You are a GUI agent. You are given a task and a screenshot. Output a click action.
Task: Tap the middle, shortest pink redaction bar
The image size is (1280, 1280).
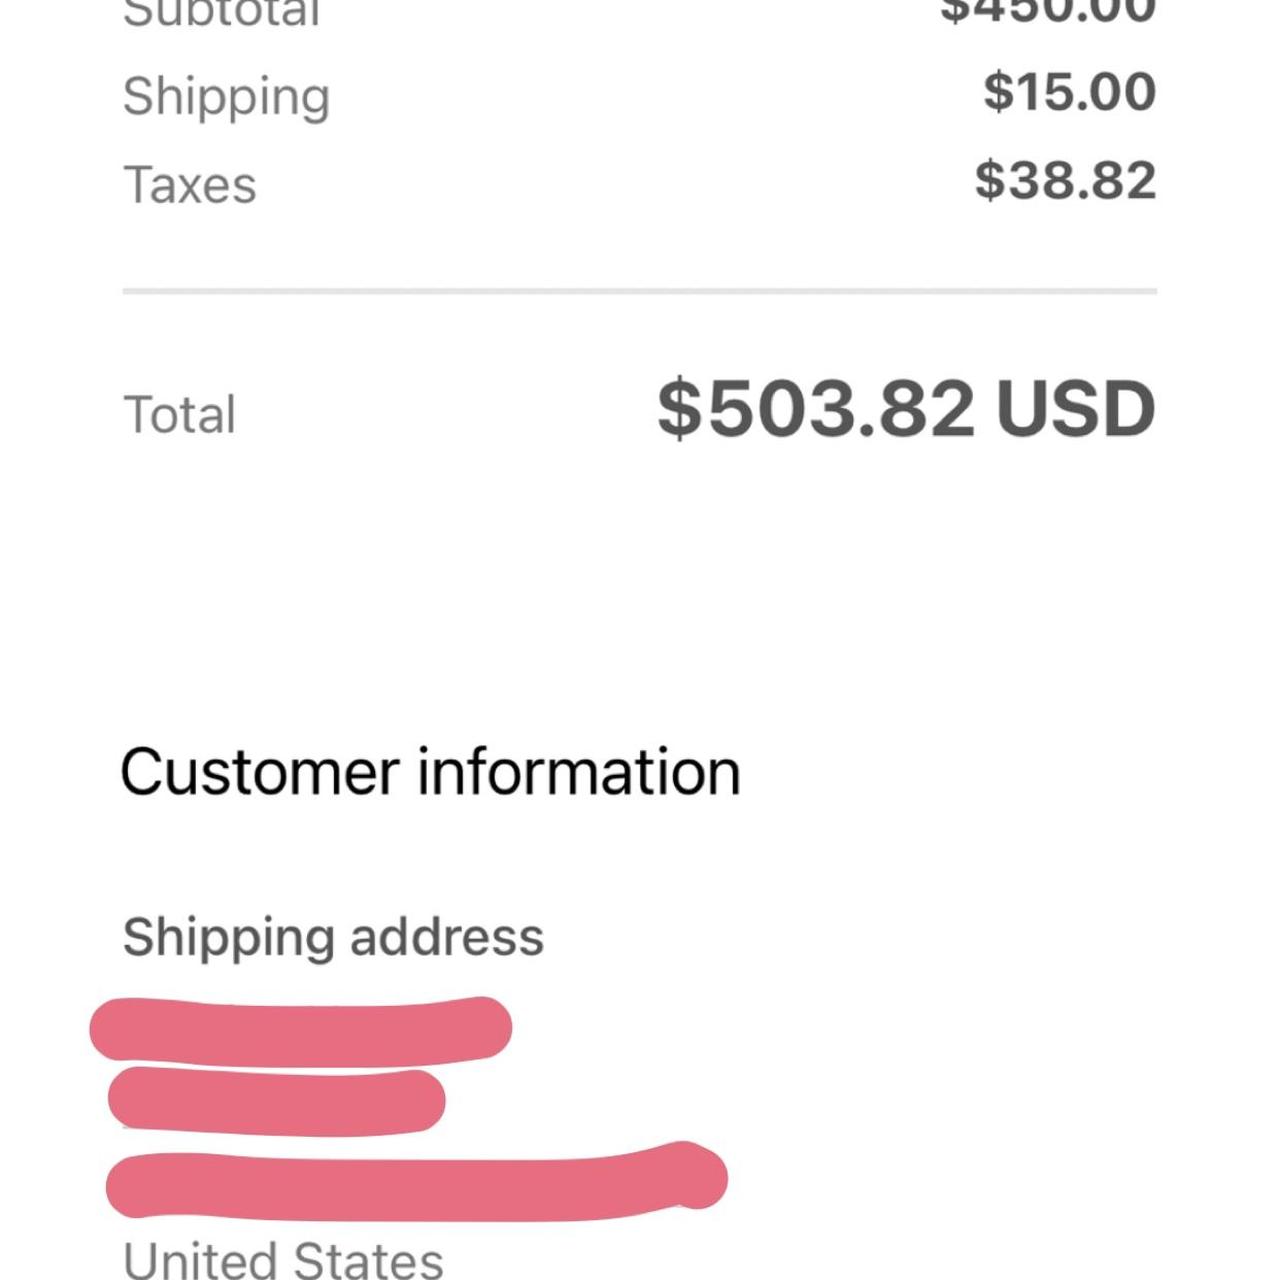tap(276, 1101)
